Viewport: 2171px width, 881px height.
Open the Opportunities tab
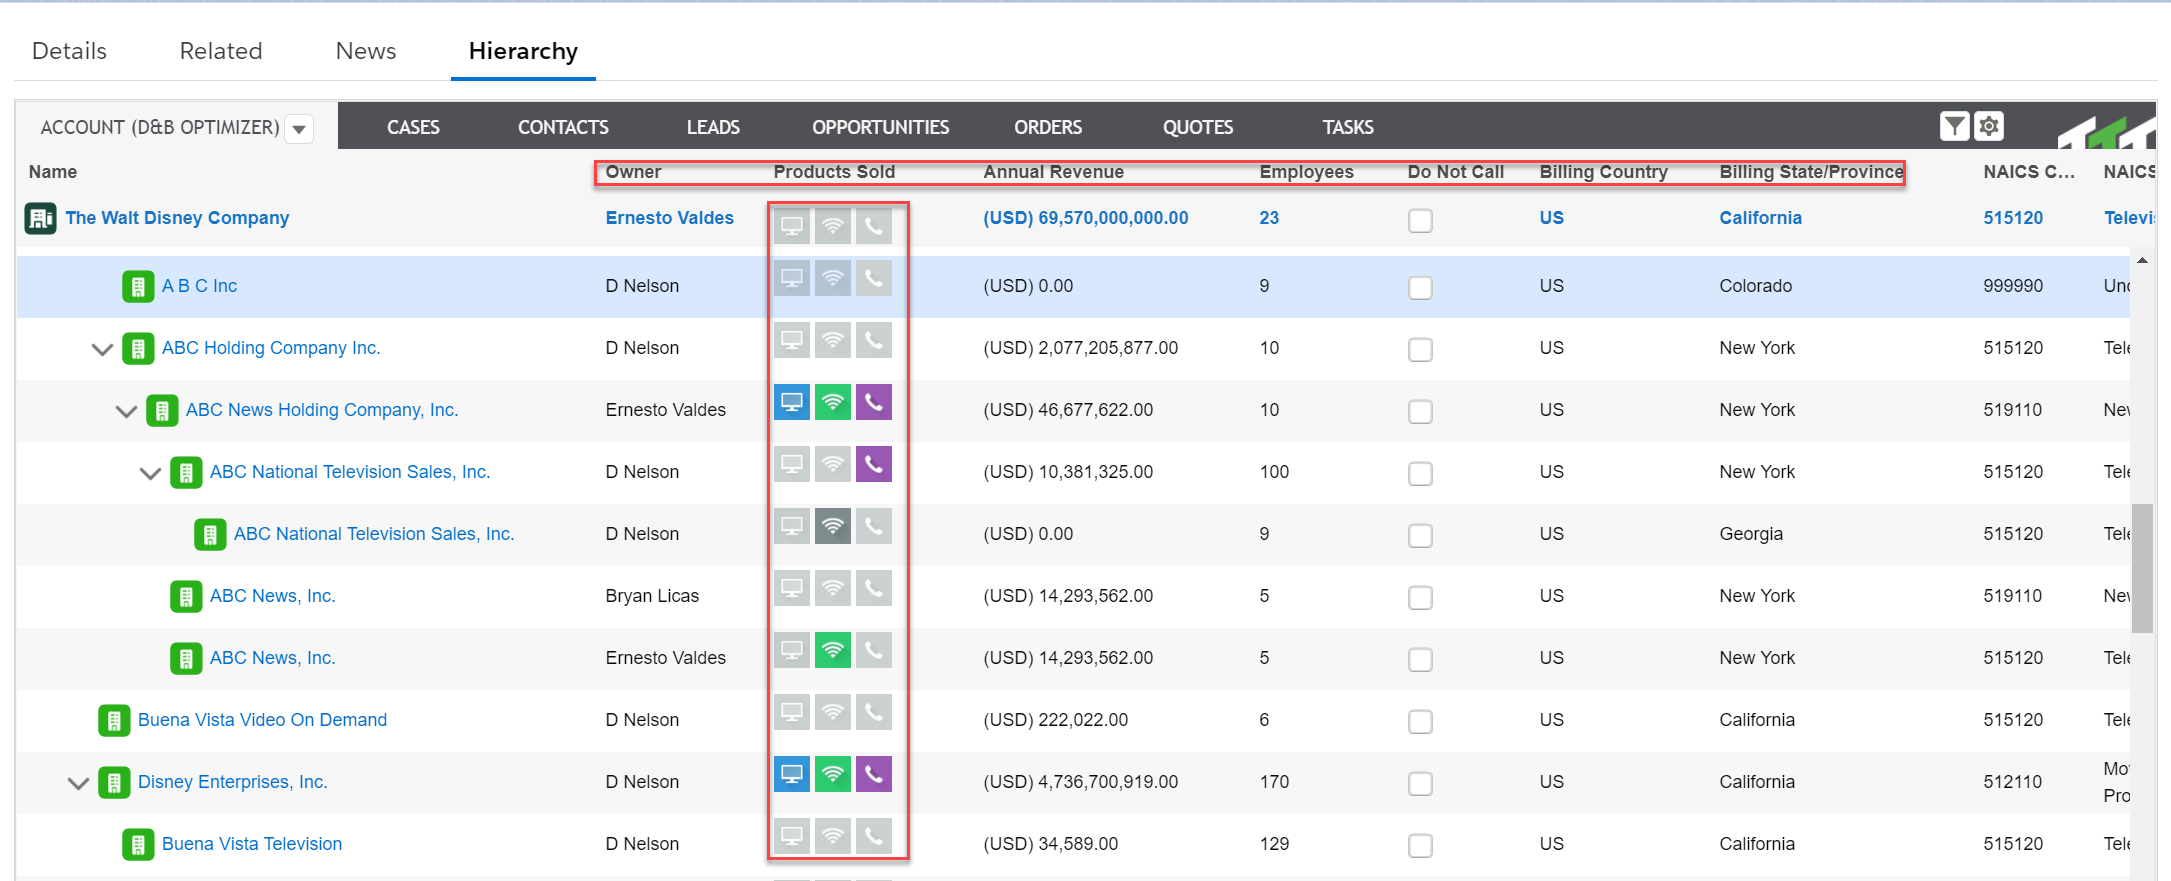(x=880, y=127)
